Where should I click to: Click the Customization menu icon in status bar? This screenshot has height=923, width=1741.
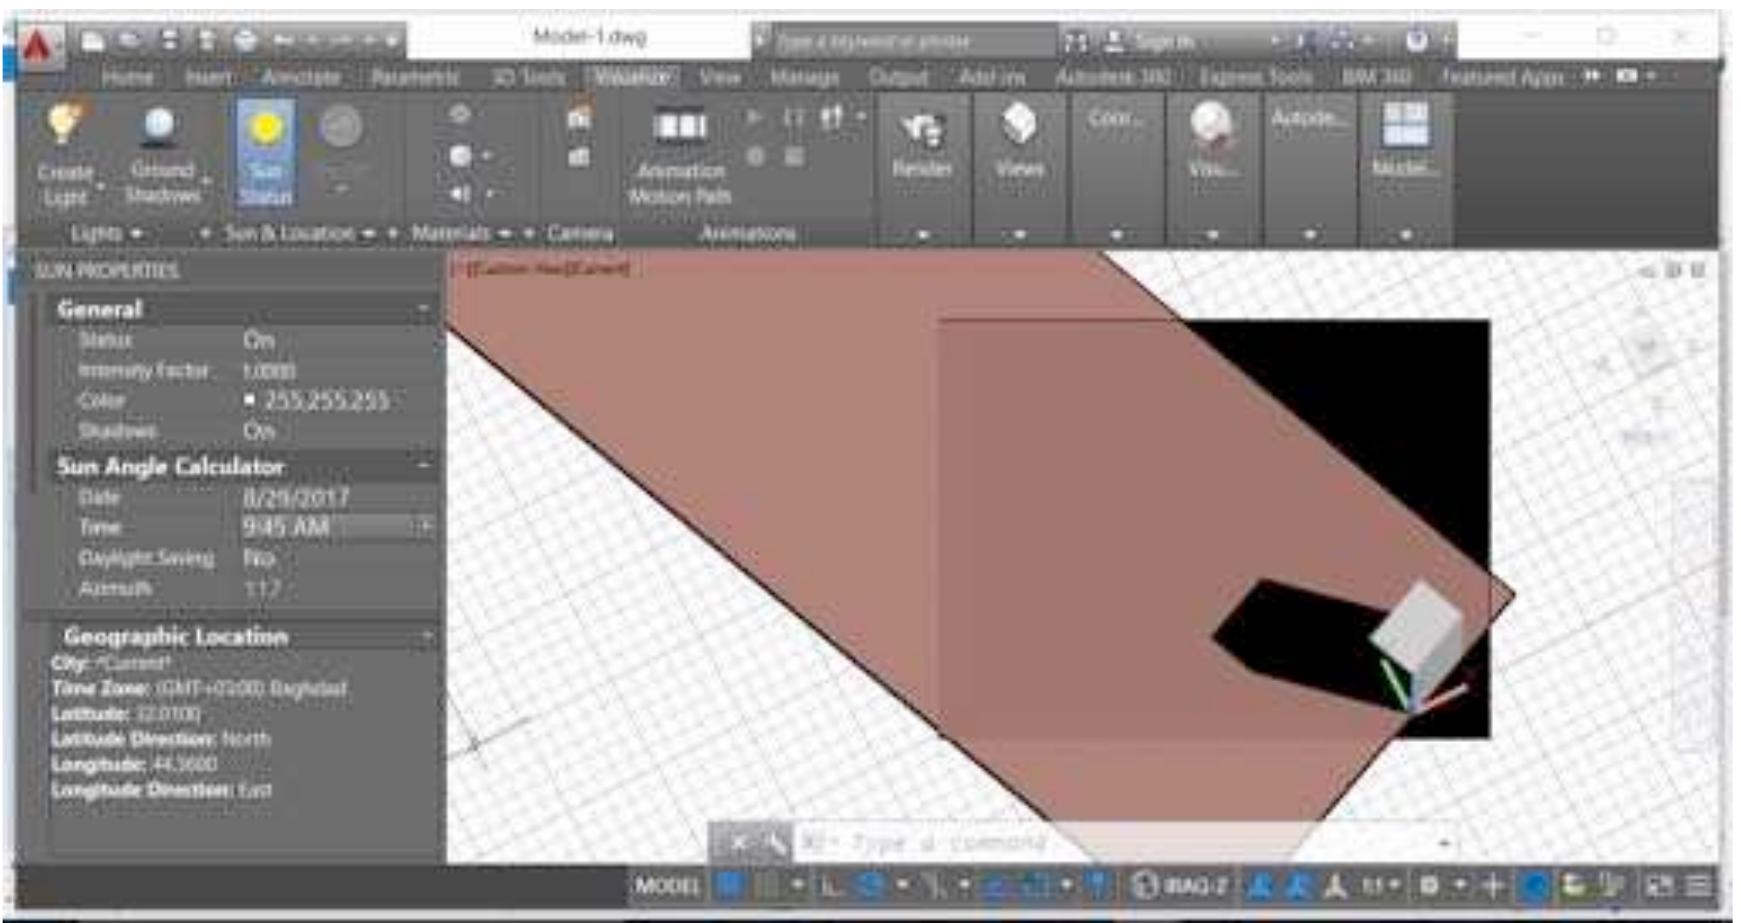1698,885
